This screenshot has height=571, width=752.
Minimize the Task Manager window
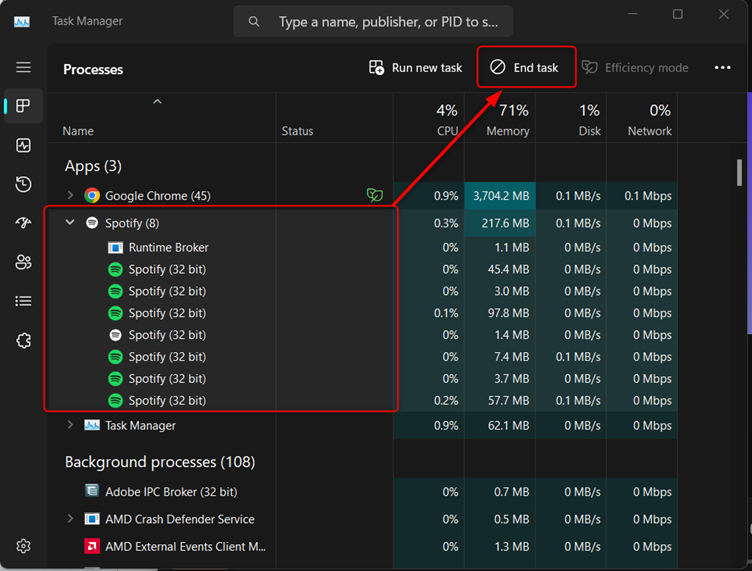(633, 14)
